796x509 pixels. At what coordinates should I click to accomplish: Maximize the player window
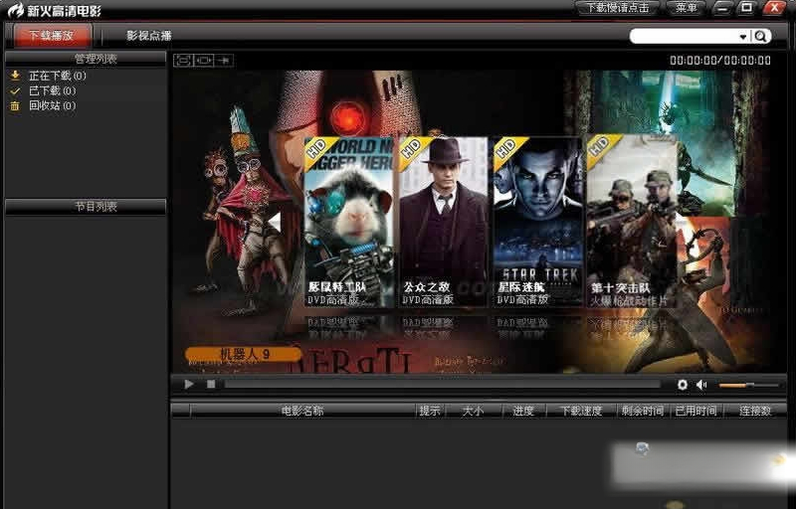click(x=746, y=8)
